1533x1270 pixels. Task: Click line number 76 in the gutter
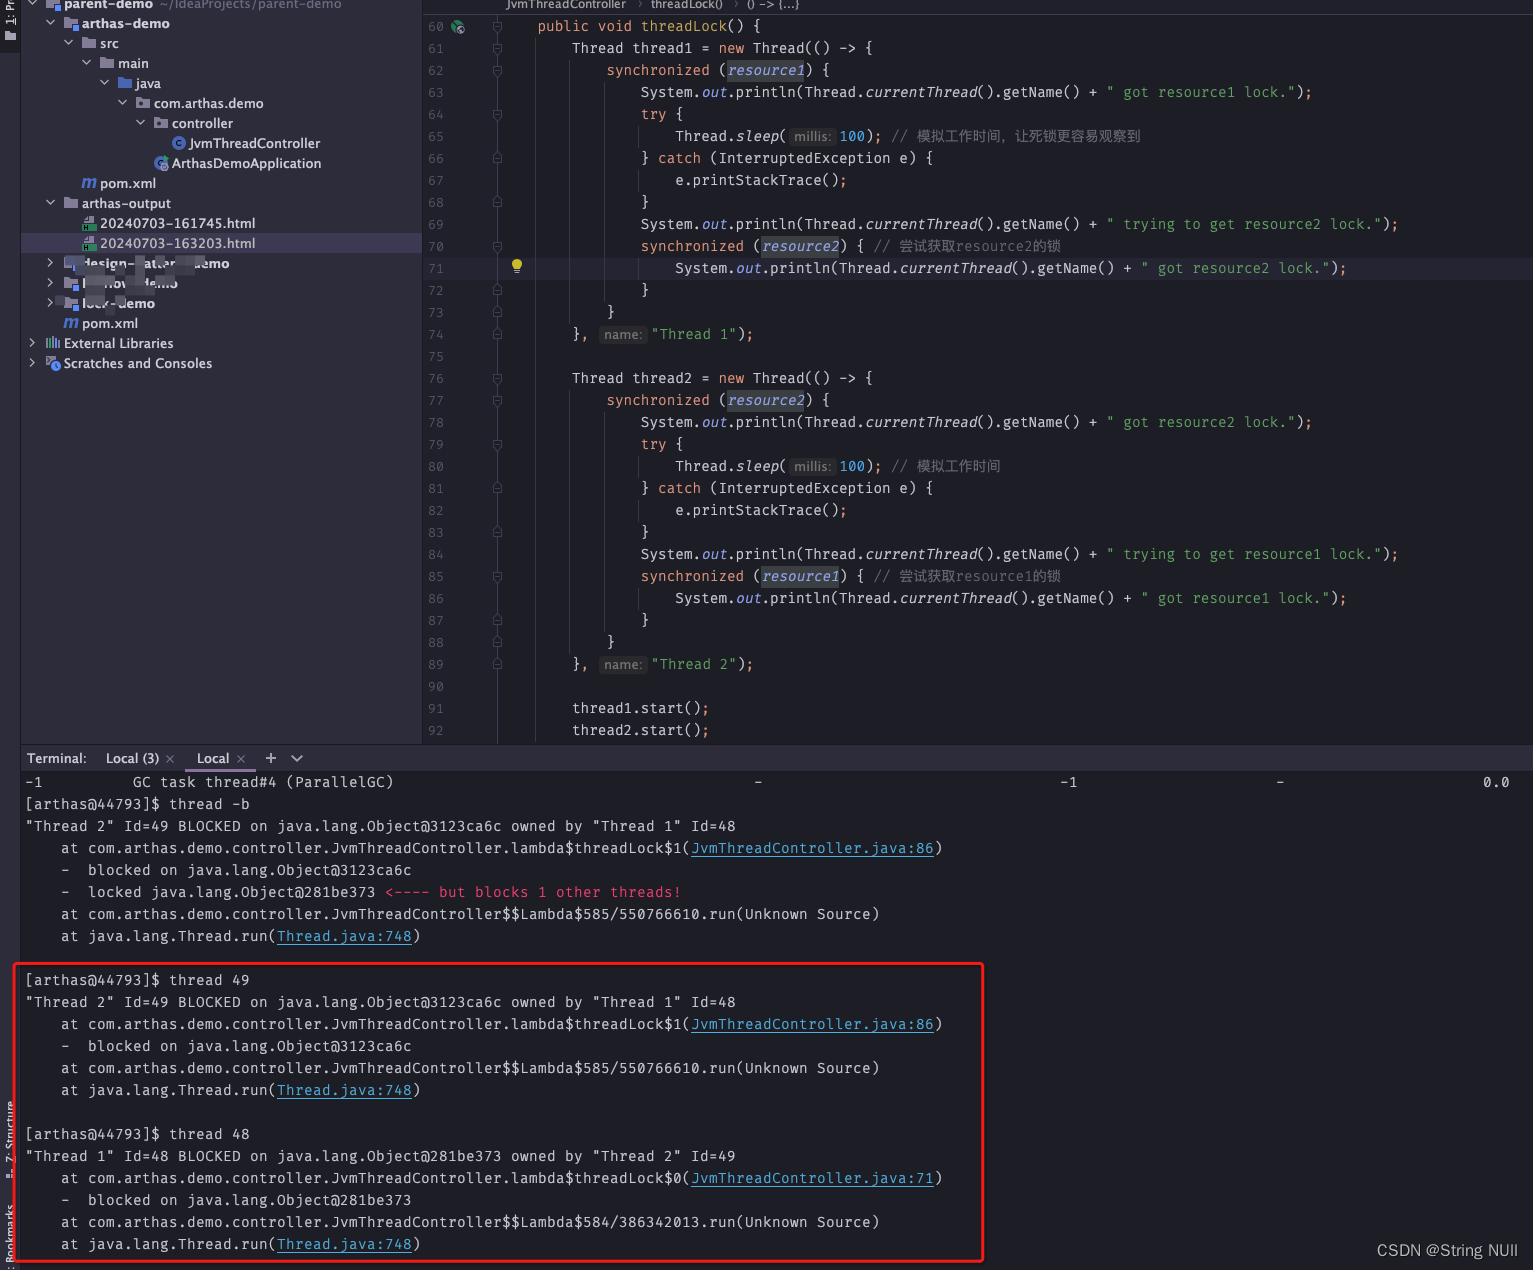[x=436, y=378]
